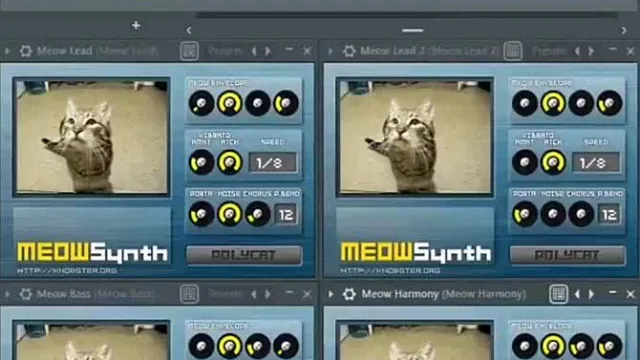The image size is (640, 360).
Task: Open vibrato Speed 1/8 selector in Meow Lead
Action: point(273,163)
